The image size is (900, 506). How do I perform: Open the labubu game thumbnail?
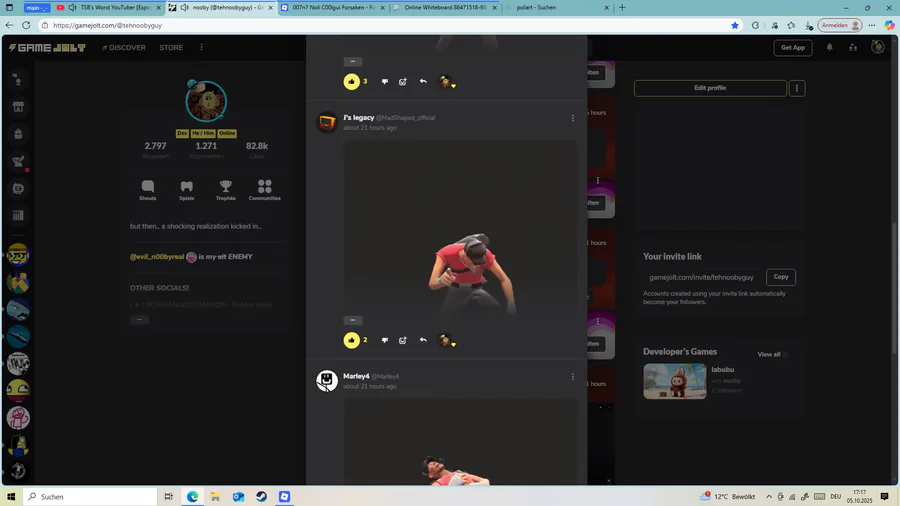click(x=674, y=381)
